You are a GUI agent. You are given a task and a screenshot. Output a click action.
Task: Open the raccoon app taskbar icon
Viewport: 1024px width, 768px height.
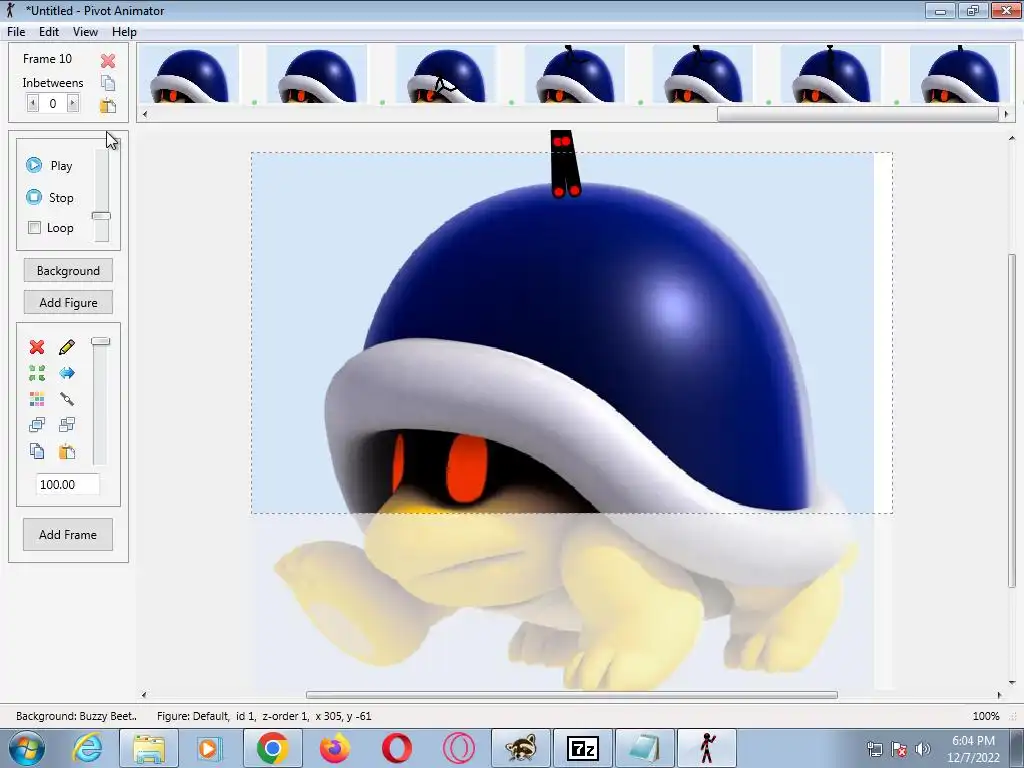[520, 748]
